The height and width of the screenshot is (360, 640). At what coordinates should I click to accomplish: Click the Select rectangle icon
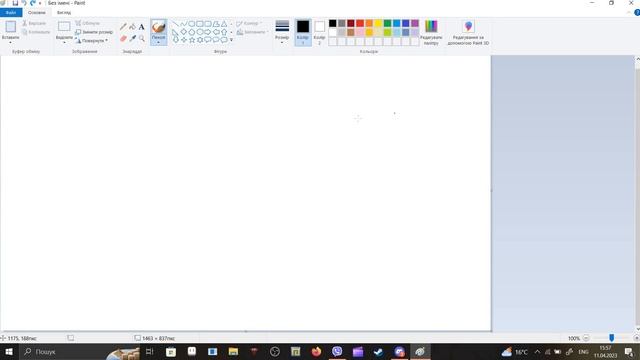tap(64, 27)
